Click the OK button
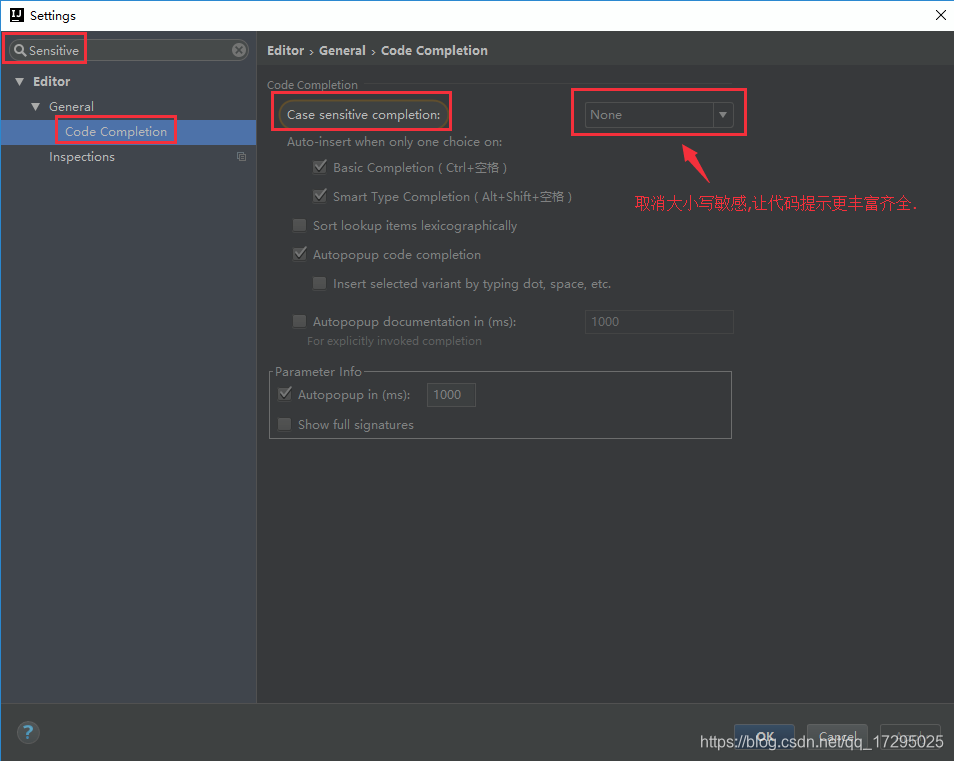954x761 pixels. (x=764, y=736)
